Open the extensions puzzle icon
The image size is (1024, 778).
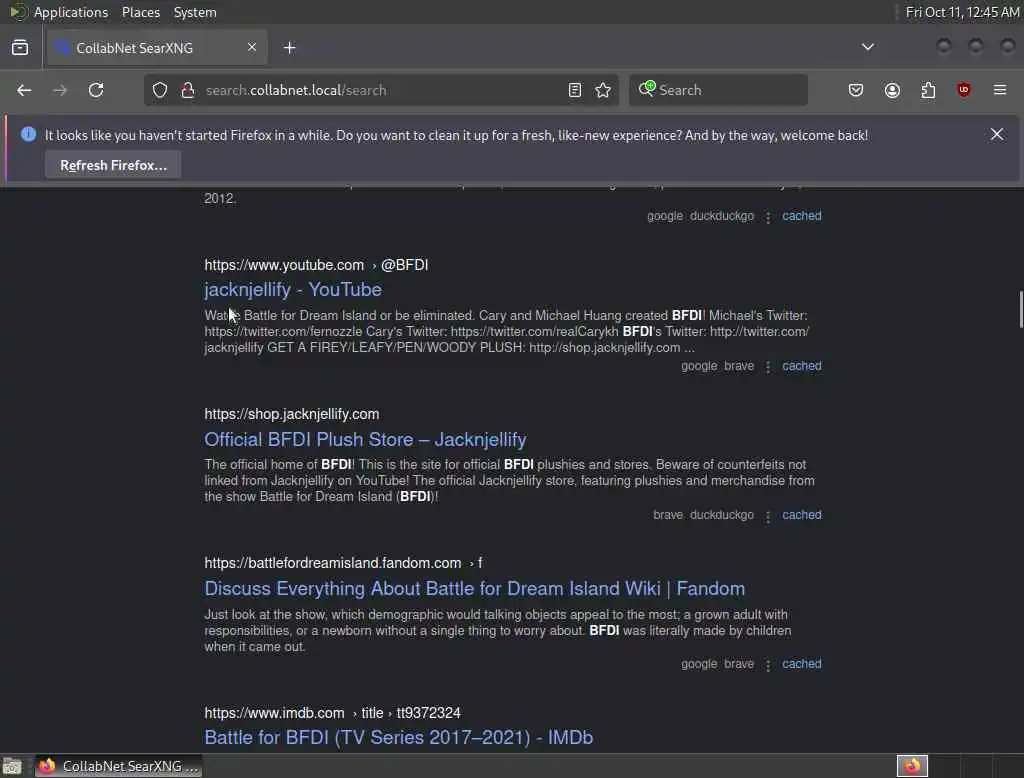click(928, 90)
